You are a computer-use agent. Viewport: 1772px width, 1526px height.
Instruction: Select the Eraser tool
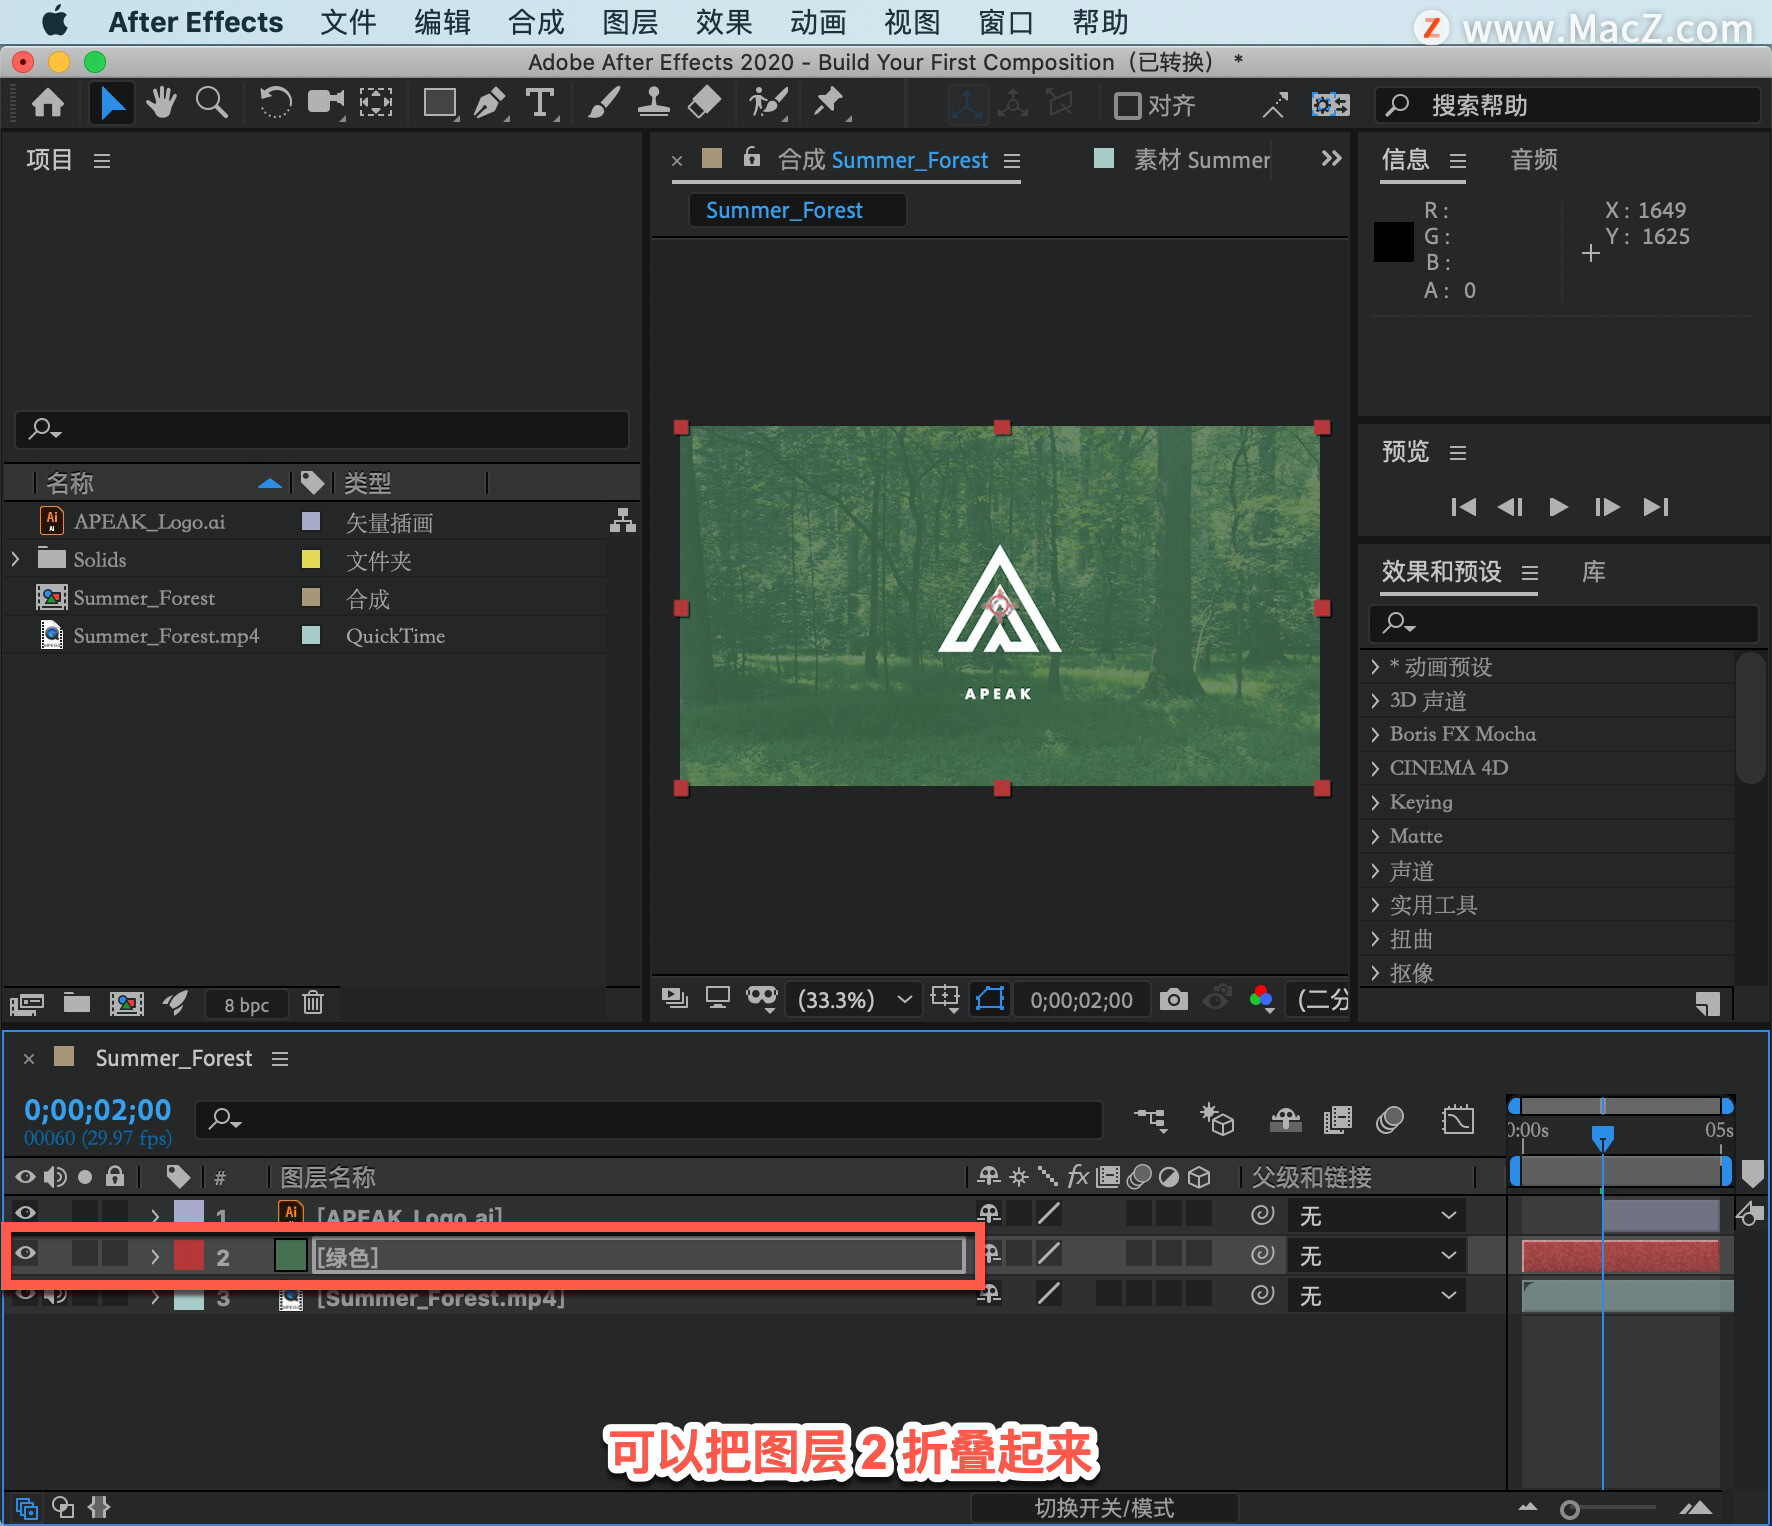tap(705, 104)
